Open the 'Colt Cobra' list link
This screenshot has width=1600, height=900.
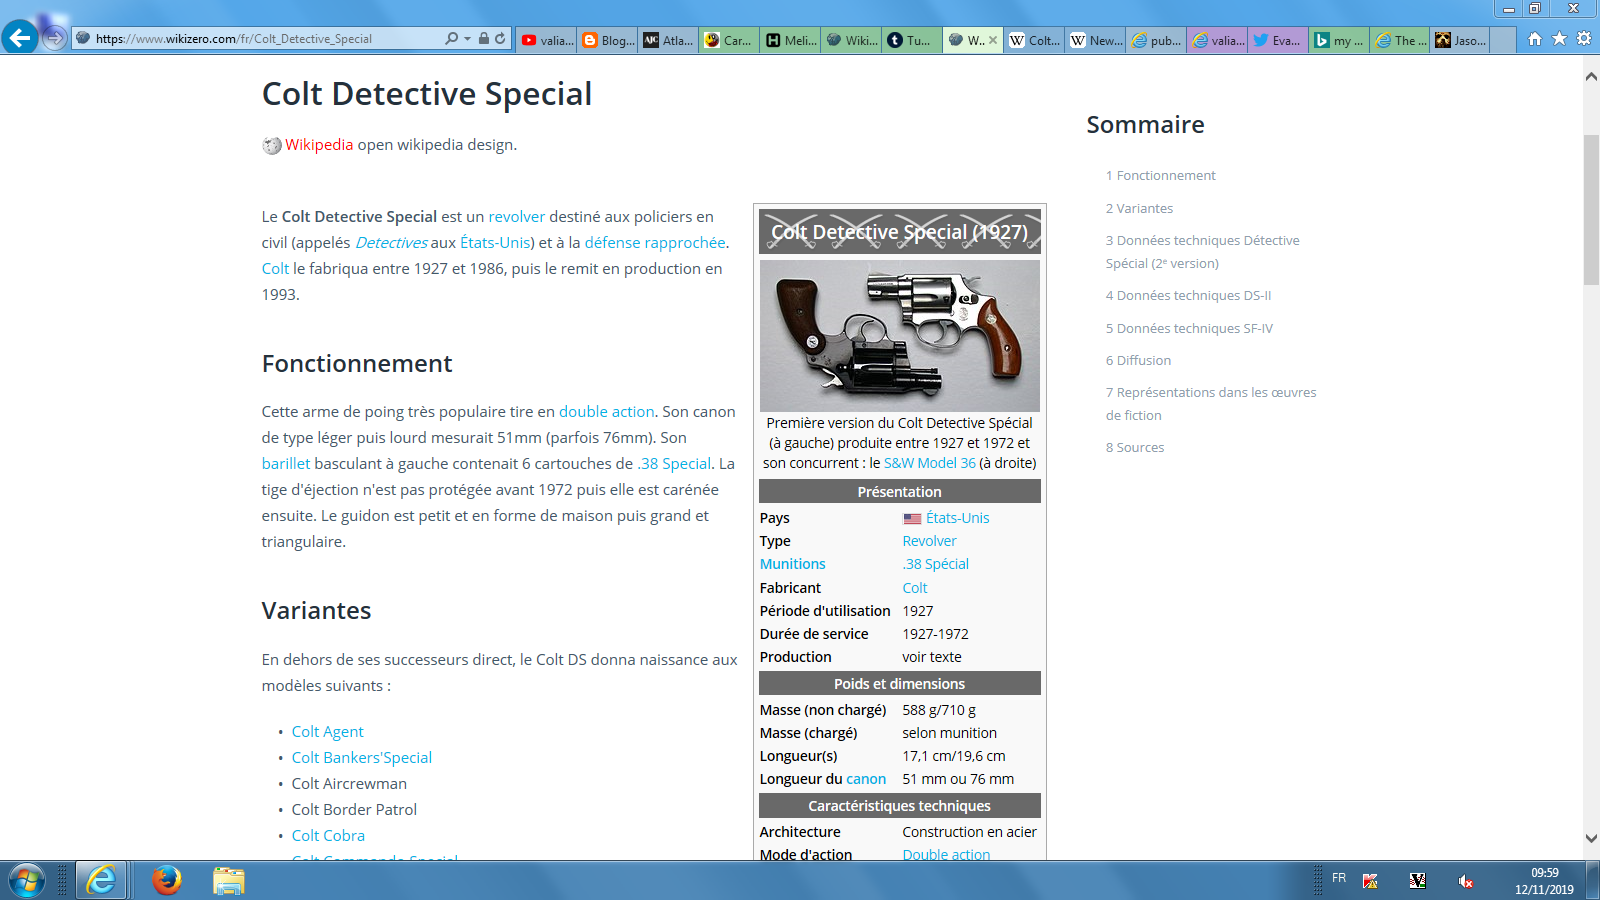(x=328, y=835)
